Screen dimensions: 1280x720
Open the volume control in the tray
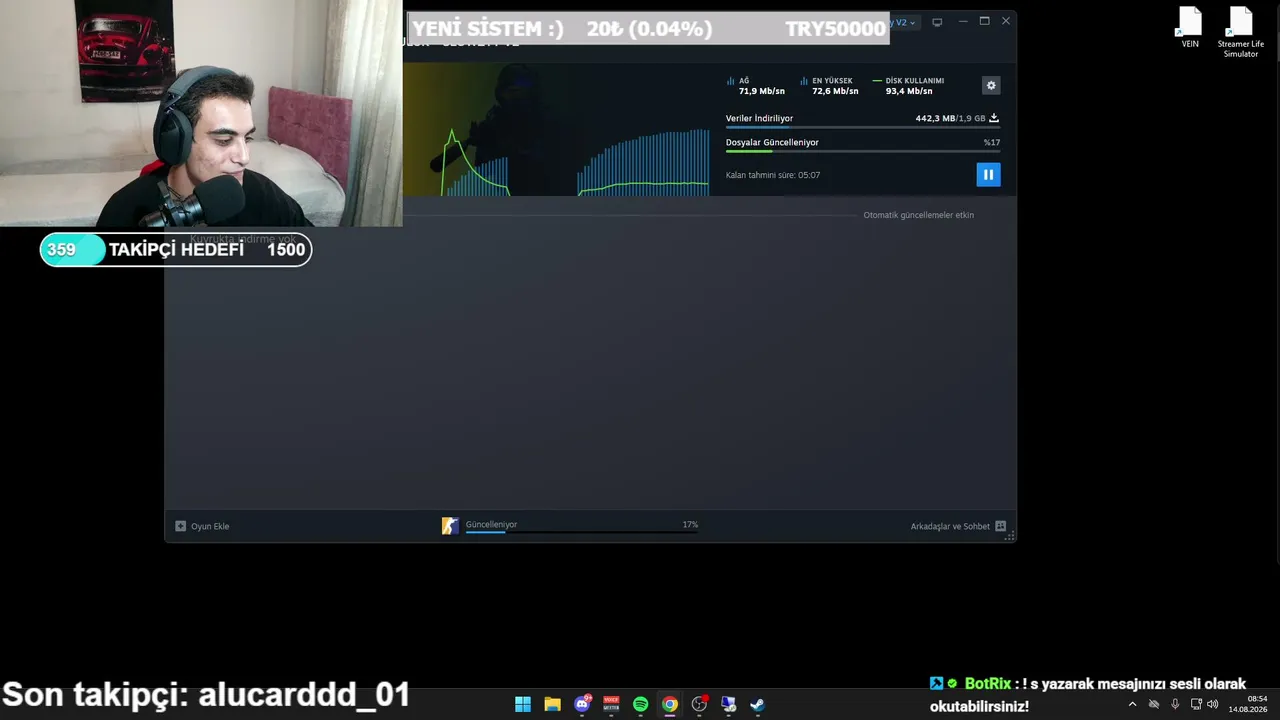pyautogui.click(x=1213, y=704)
